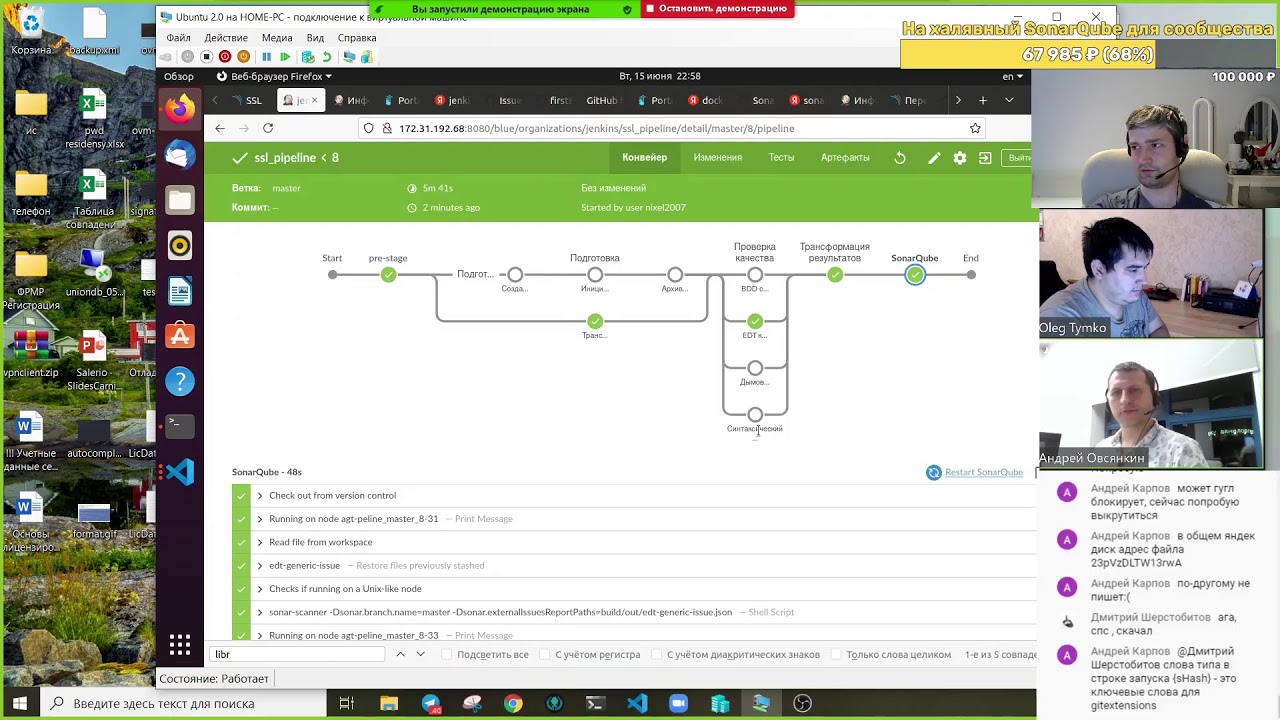
Task: Go back in Firefox
Action: click(x=220, y=128)
